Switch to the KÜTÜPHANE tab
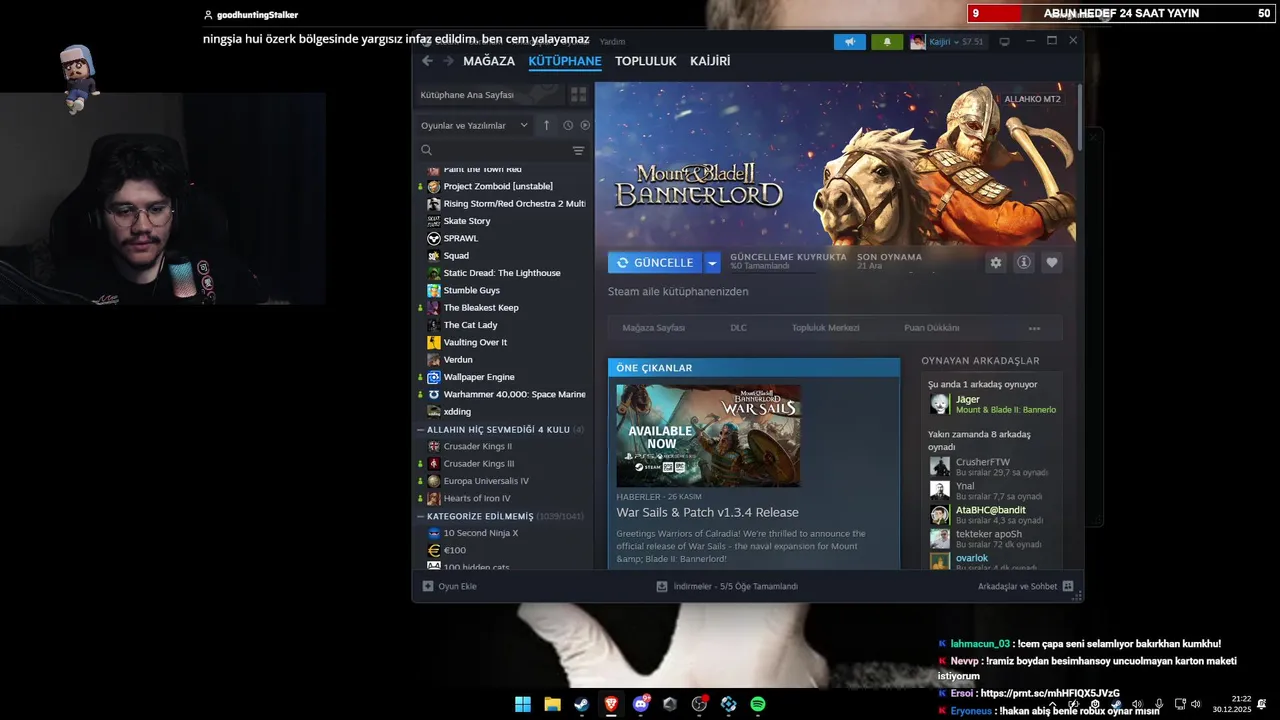Image resolution: width=1280 pixels, height=720 pixels. (x=565, y=61)
